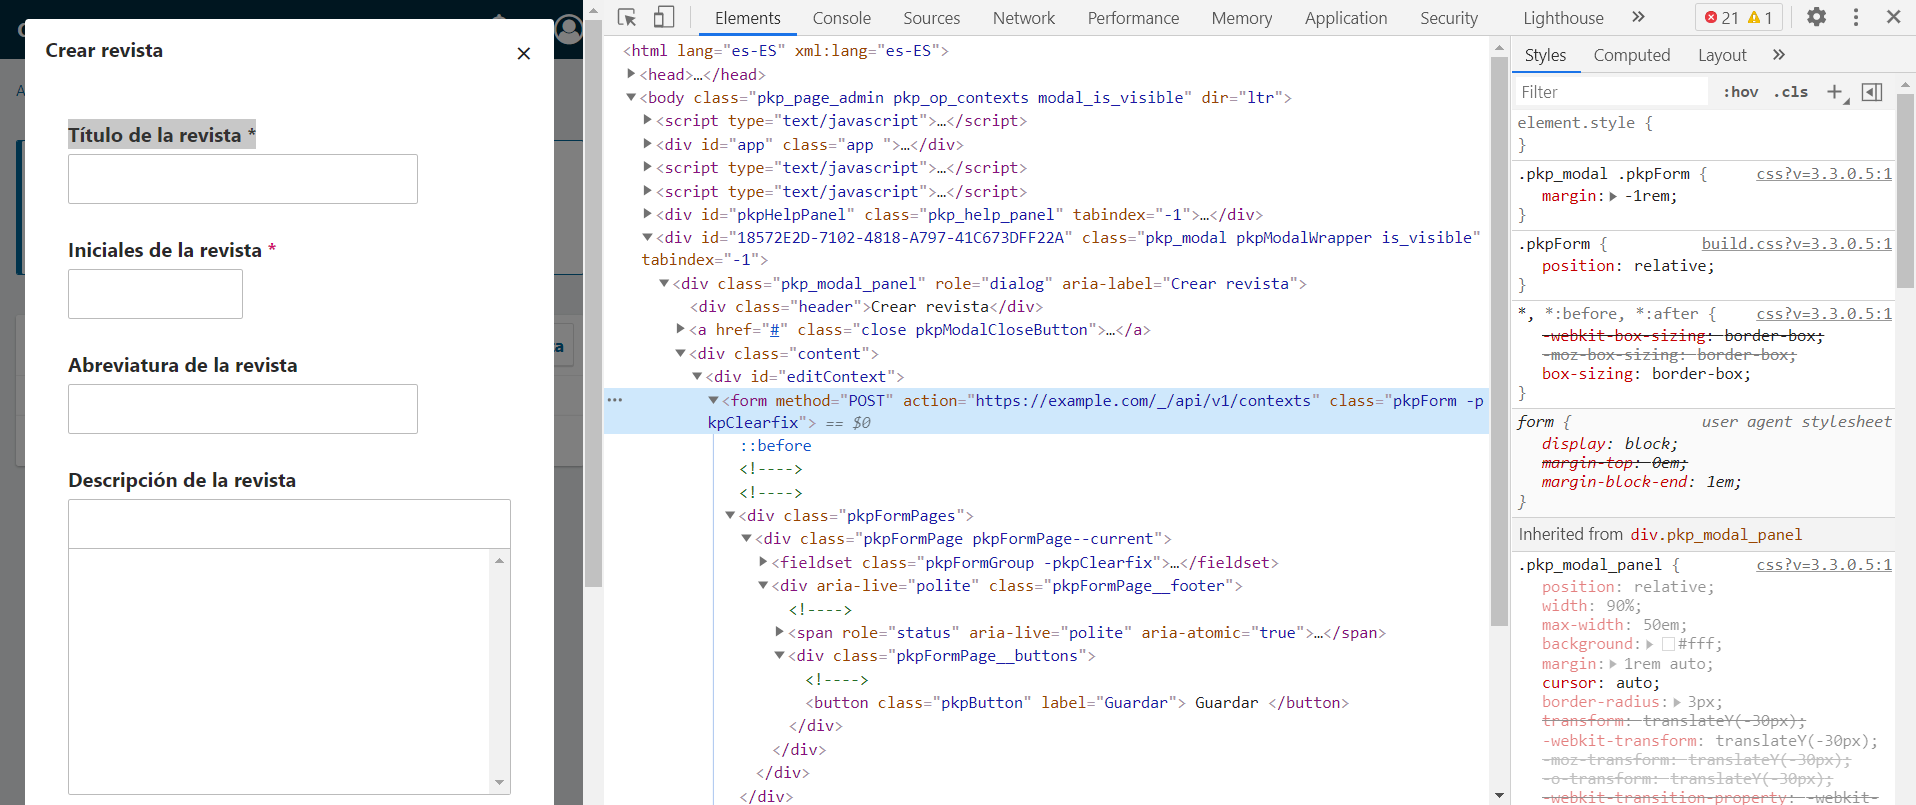Click the Descripción de la revista editor area

click(x=279, y=670)
